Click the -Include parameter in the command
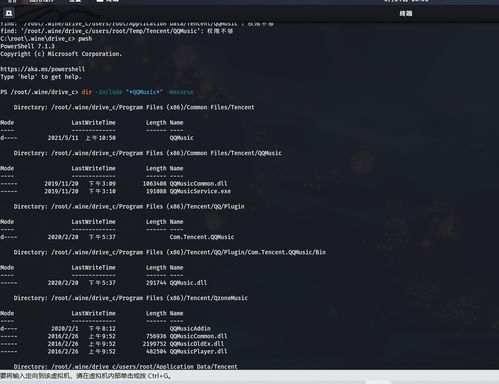The image size is (499, 384). 109,92
